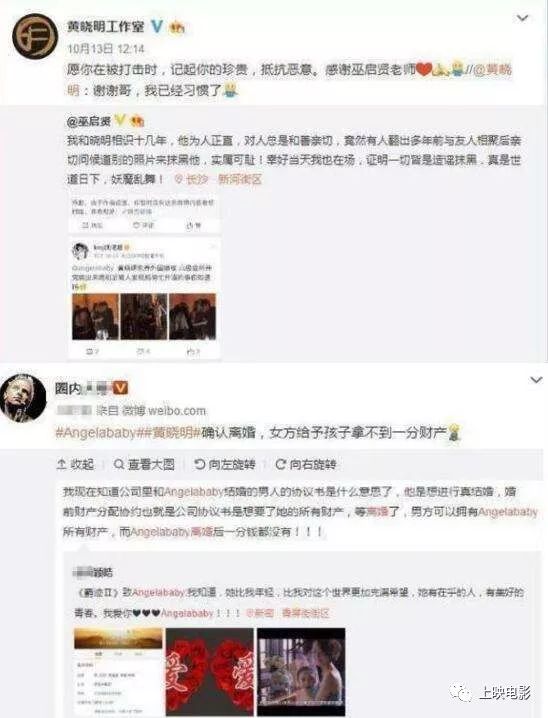The width and height of the screenshot is (548, 718).
Task: Rotate the image right with 向右旋转
Action: (305, 464)
